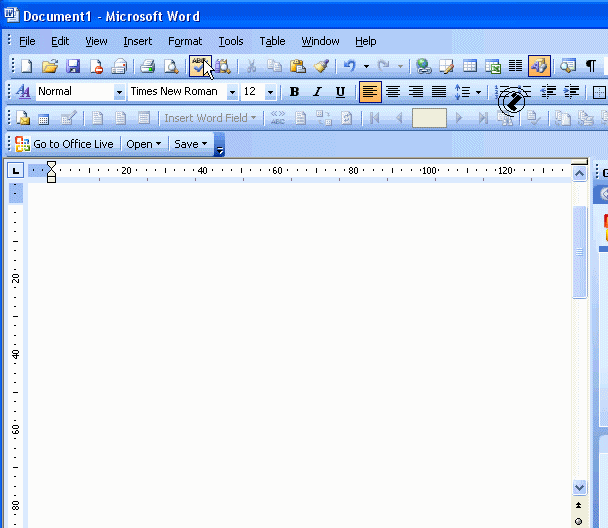The height and width of the screenshot is (528, 608).
Task: Open the Undo history dropdown arrow
Action: pos(366,66)
